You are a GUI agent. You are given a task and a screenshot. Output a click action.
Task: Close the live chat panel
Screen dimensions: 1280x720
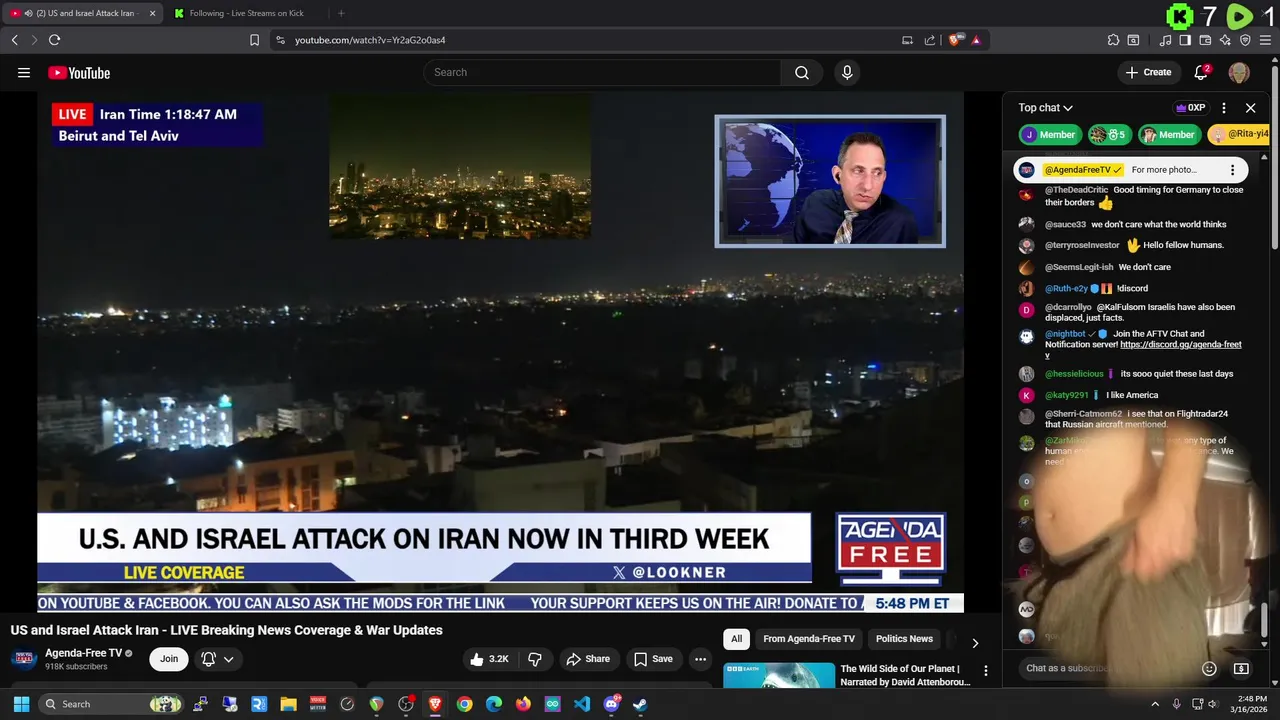tap(1250, 108)
